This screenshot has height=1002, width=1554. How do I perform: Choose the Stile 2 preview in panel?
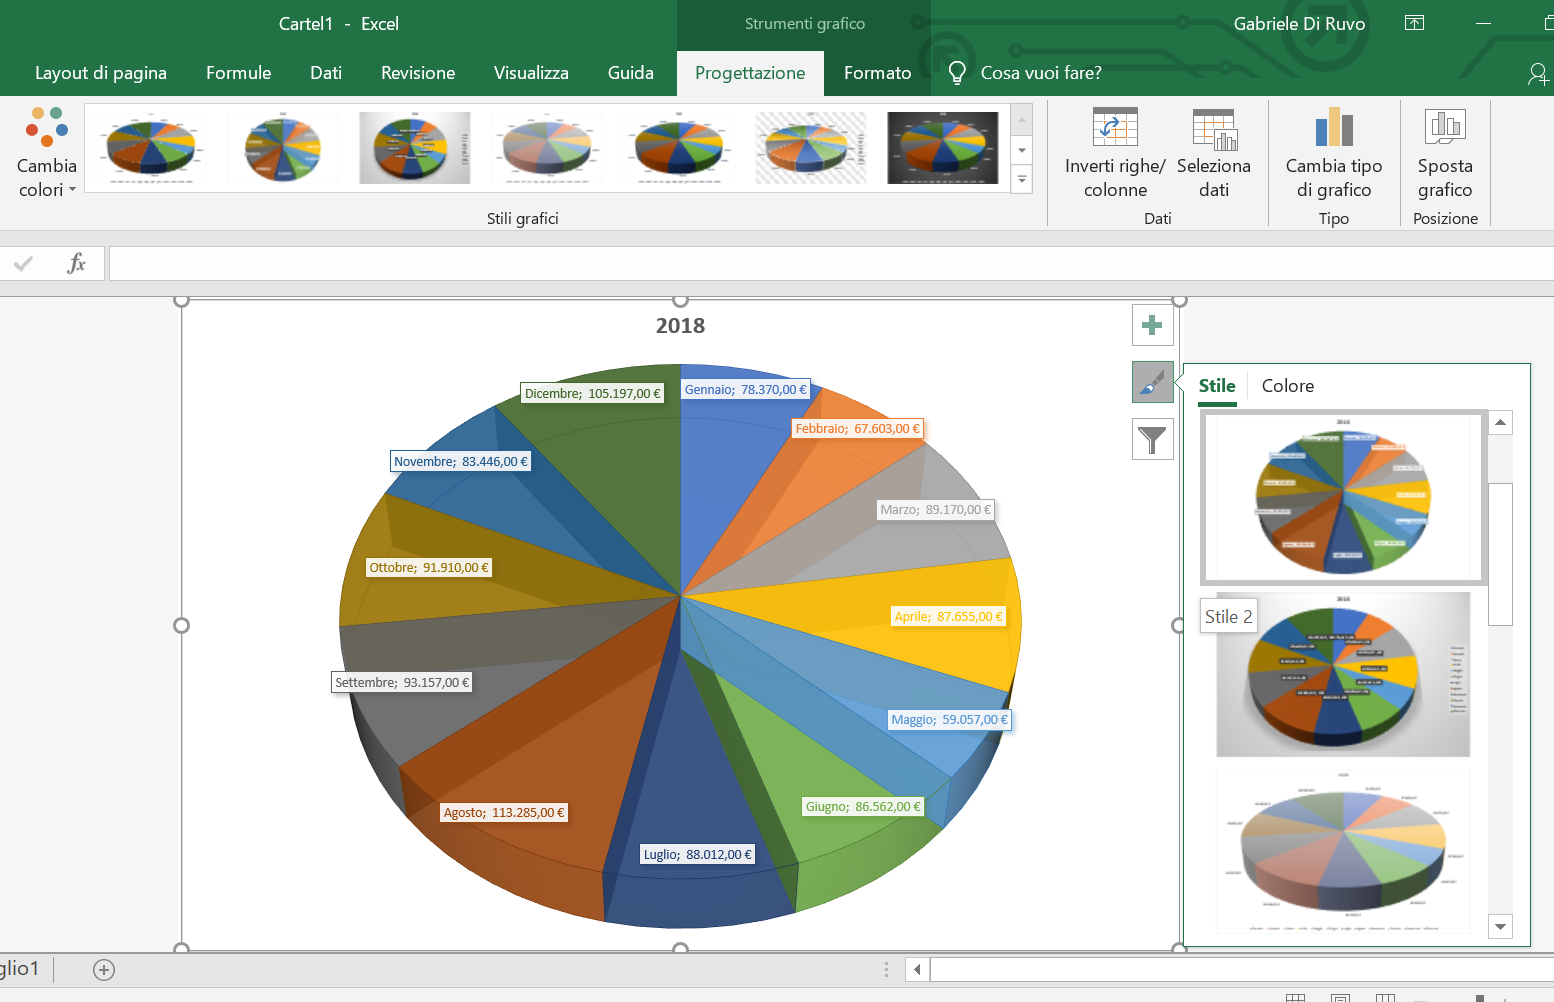pyautogui.click(x=1343, y=675)
